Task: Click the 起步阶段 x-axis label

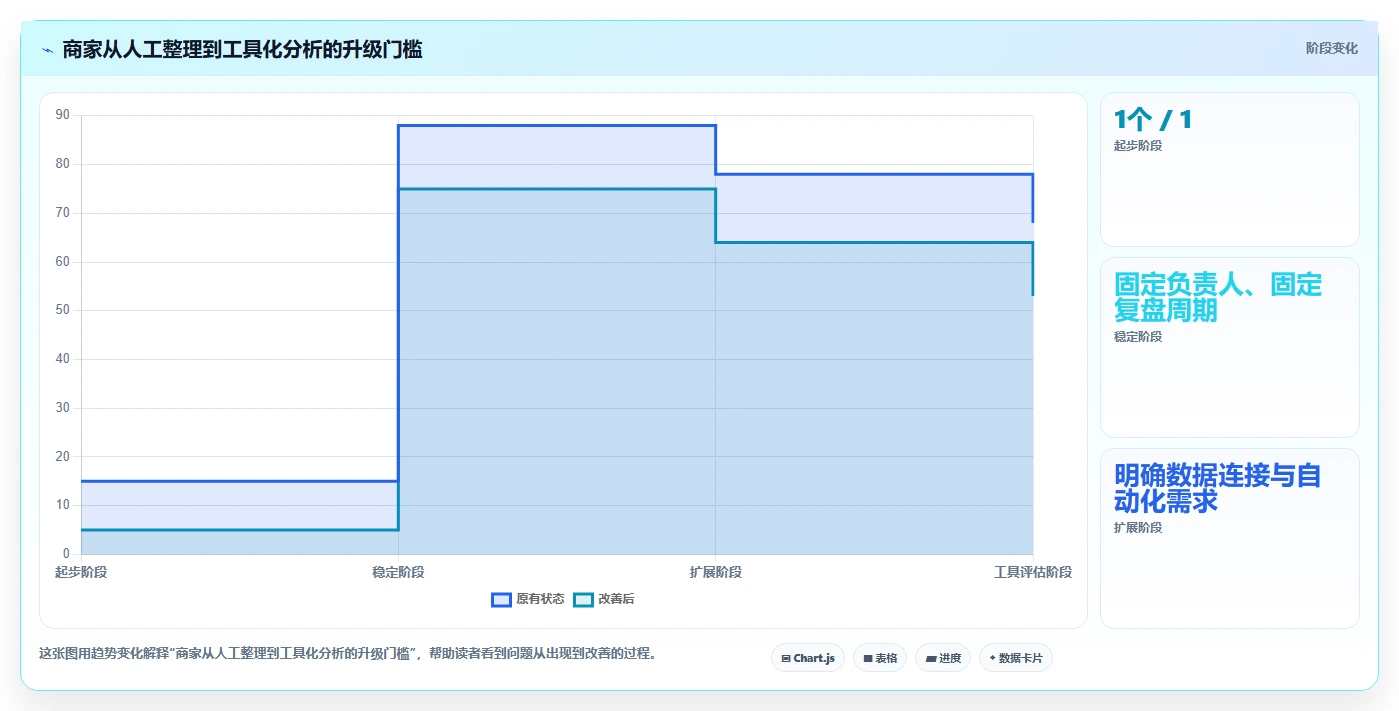Action: 81,572
